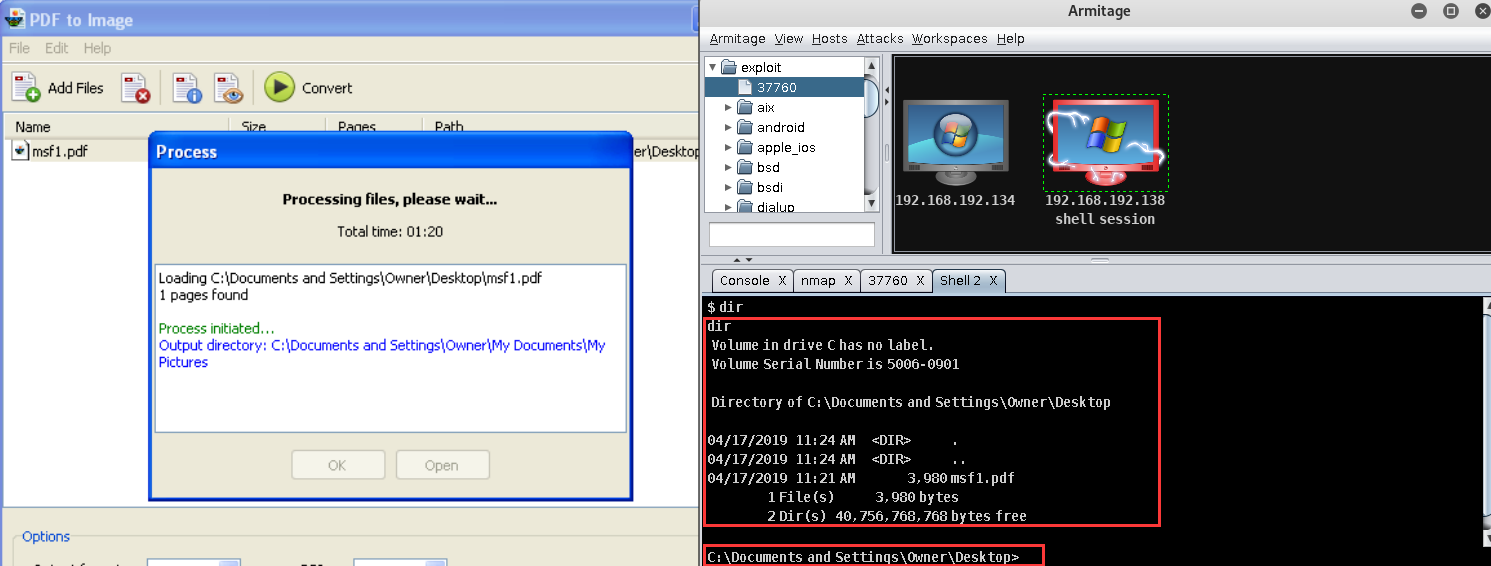
Task: Open the File menu in PDF to Image
Action: (x=19, y=48)
